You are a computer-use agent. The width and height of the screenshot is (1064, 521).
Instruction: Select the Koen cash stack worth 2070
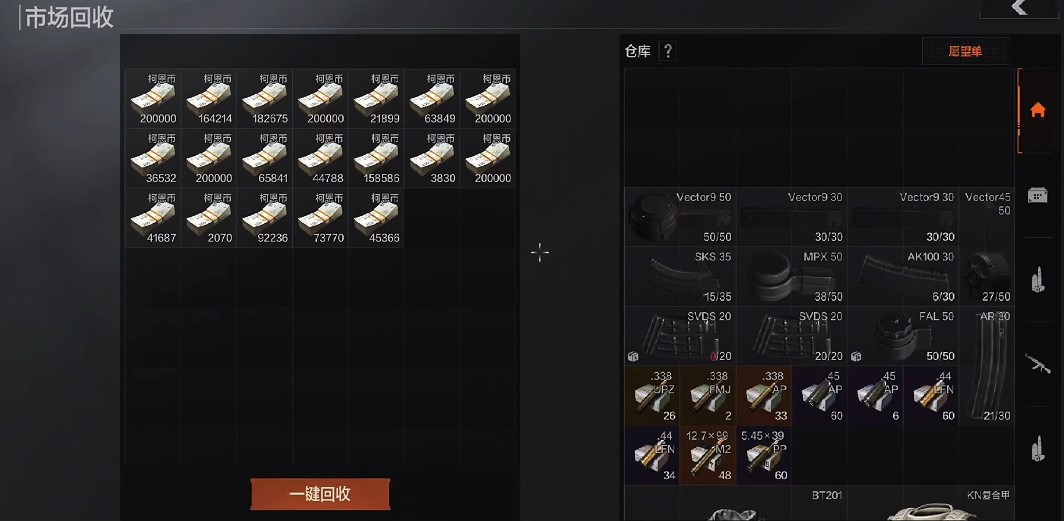coord(209,217)
